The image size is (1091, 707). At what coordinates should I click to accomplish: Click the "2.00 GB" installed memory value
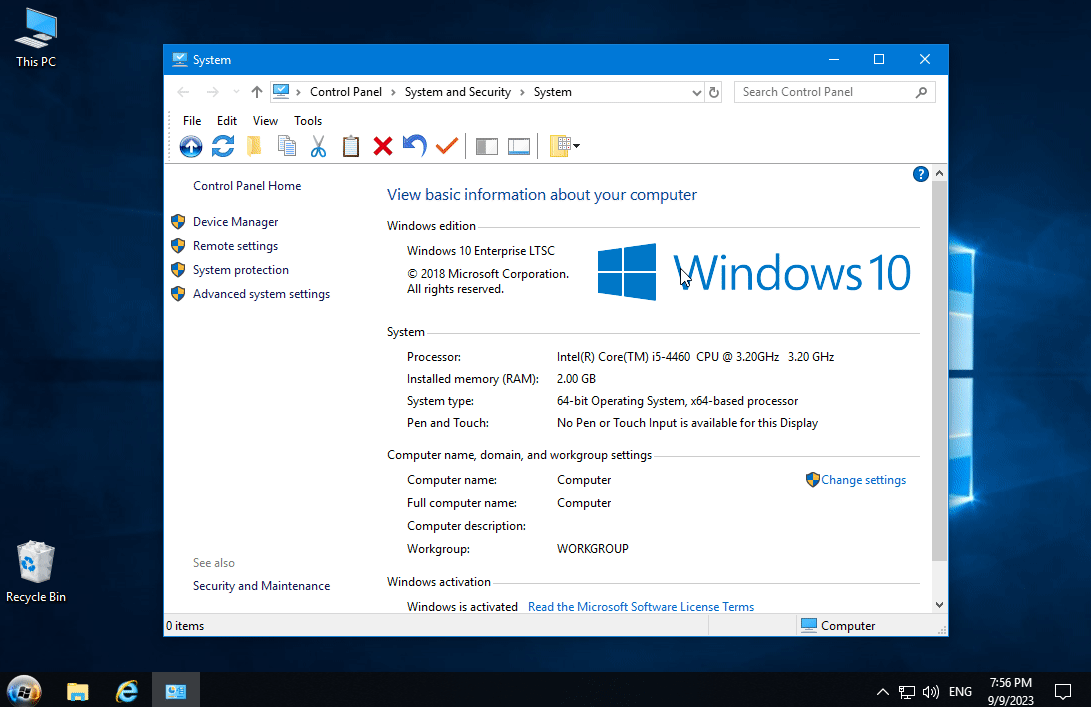coord(576,379)
